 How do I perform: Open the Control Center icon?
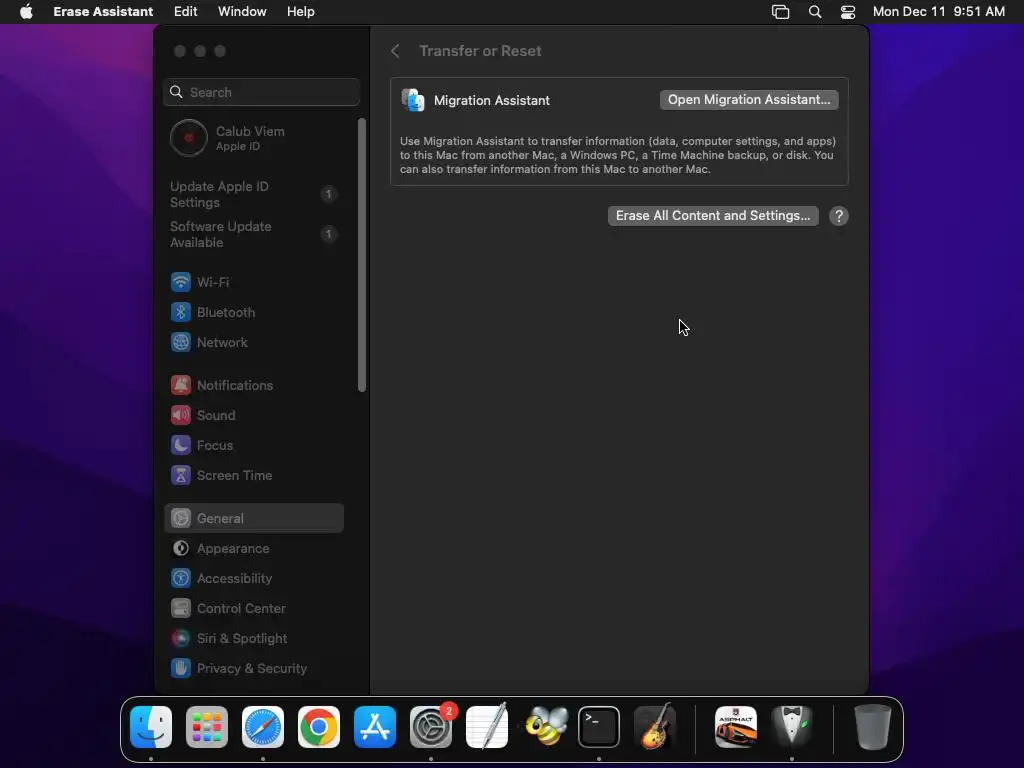tap(181, 609)
